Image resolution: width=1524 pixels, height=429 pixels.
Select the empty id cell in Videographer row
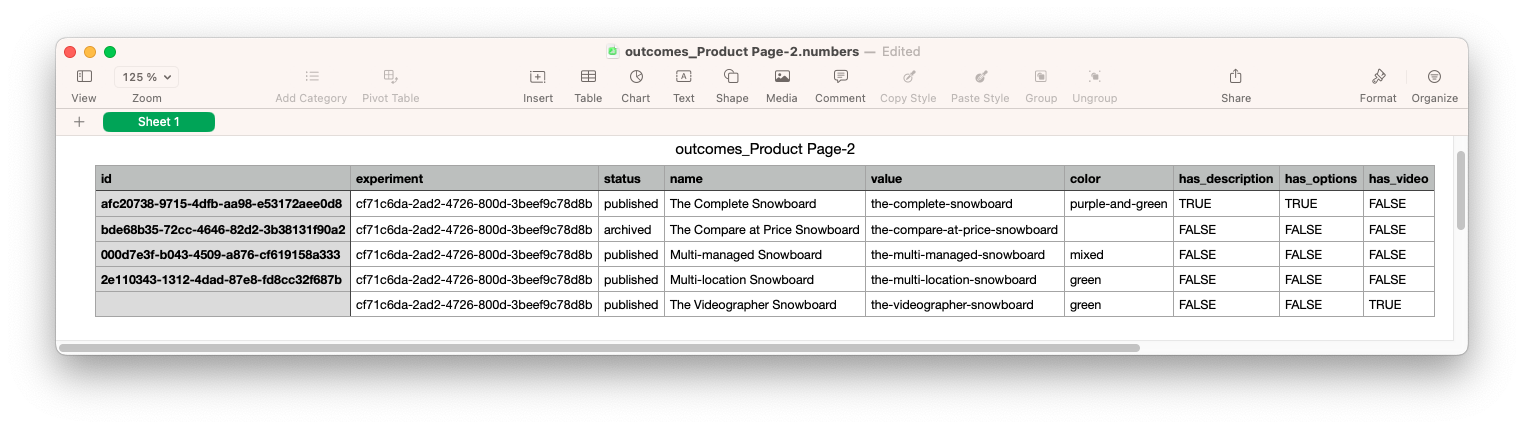point(223,304)
